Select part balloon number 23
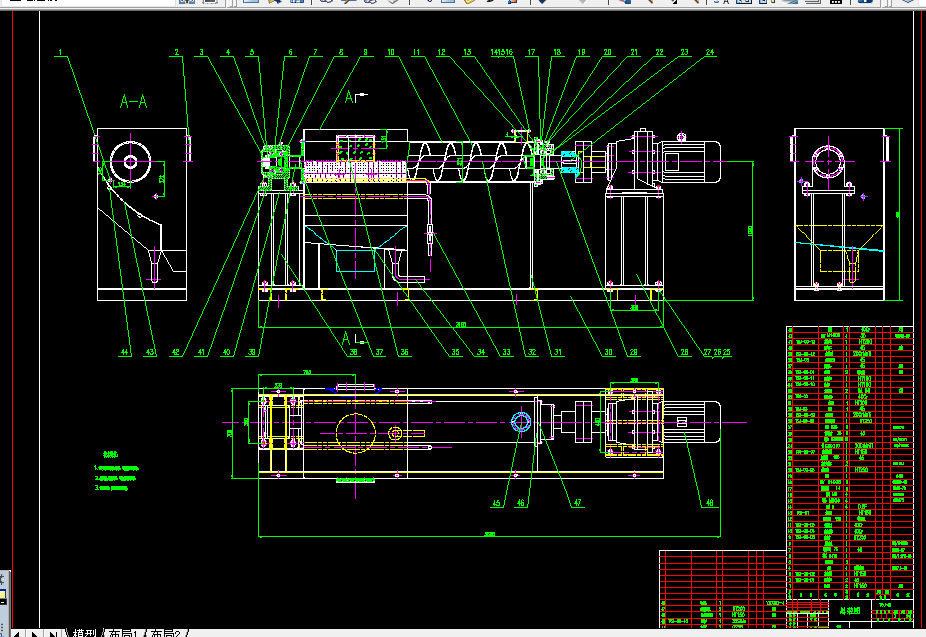The height and width of the screenshot is (637, 926). click(x=684, y=53)
